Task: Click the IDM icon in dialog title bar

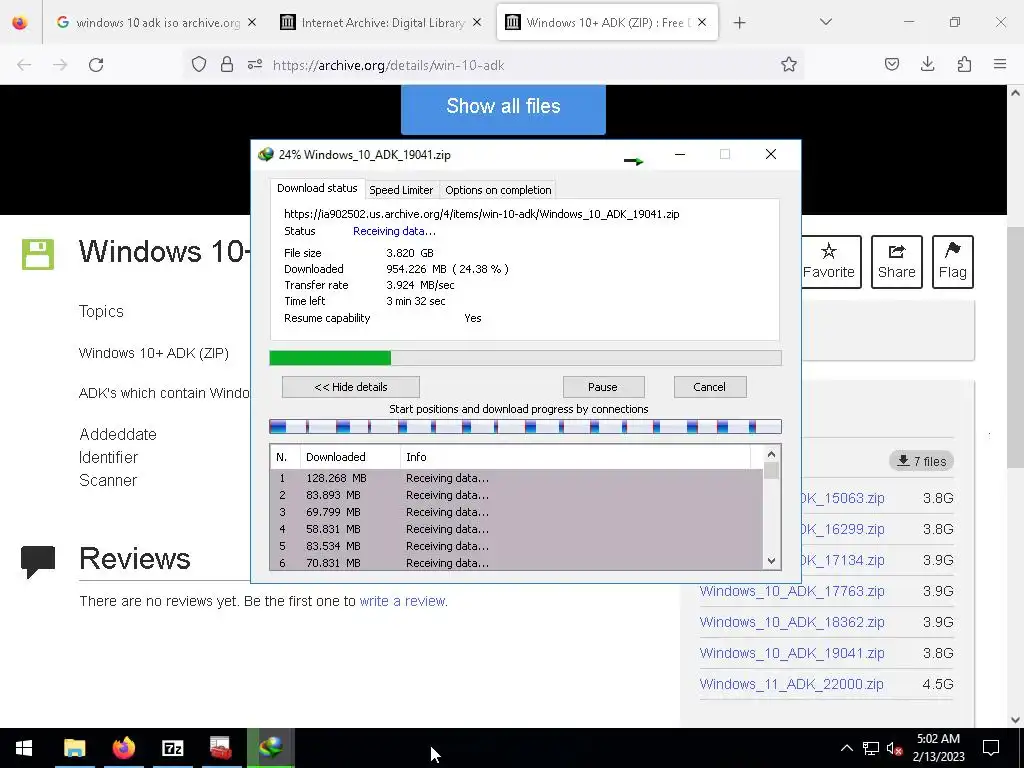Action: click(x=266, y=155)
